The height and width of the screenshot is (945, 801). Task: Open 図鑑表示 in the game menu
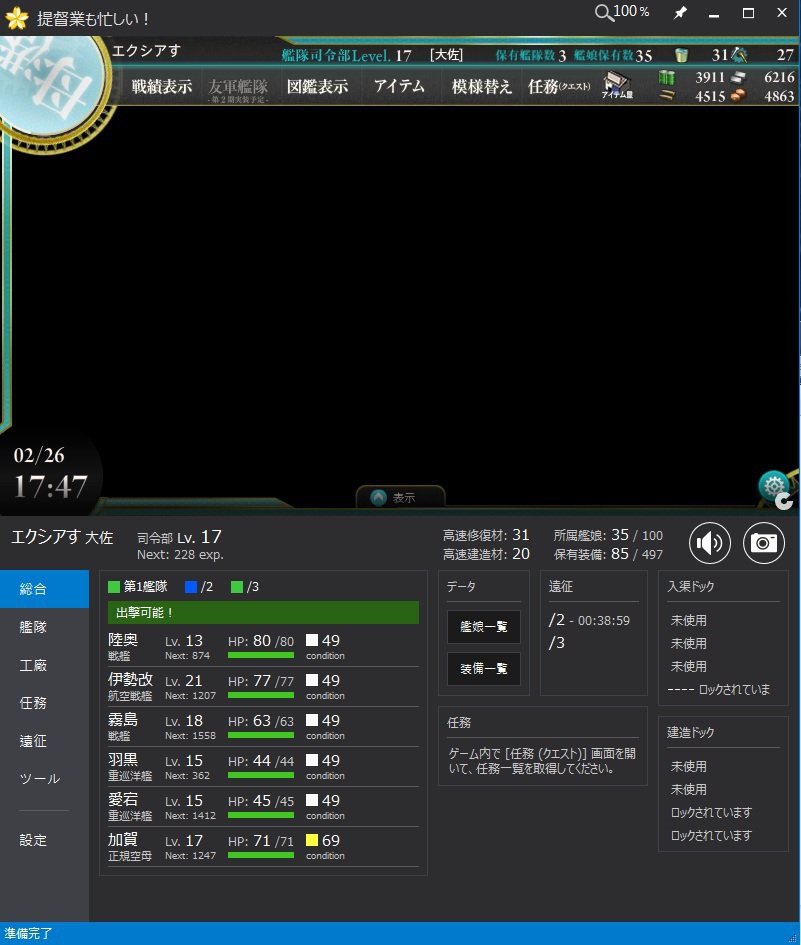click(x=318, y=86)
